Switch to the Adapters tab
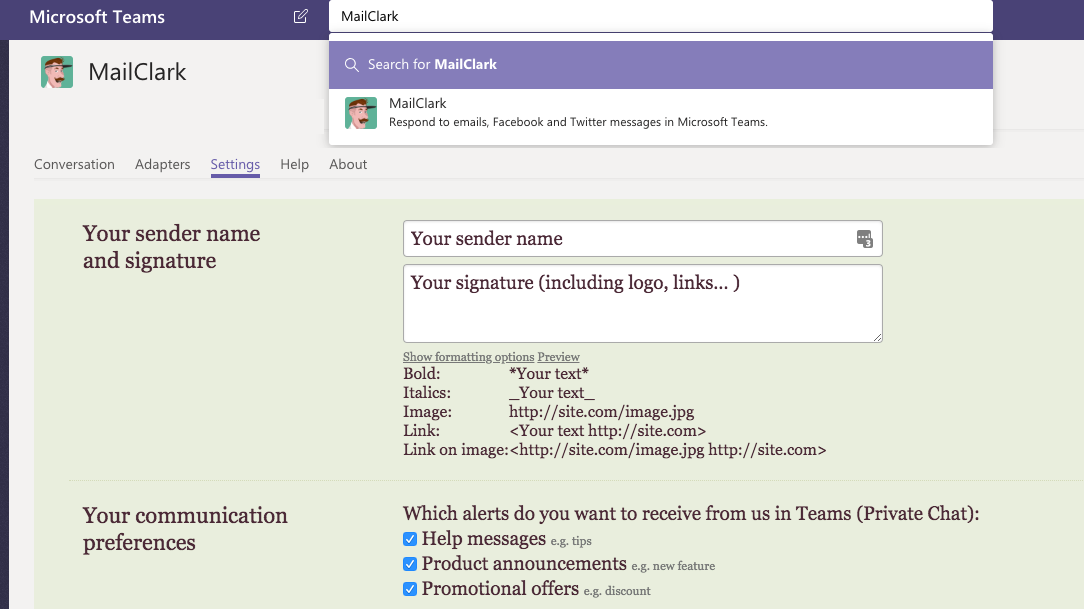This screenshot has width=1084, height=609. tap(162, 165)
